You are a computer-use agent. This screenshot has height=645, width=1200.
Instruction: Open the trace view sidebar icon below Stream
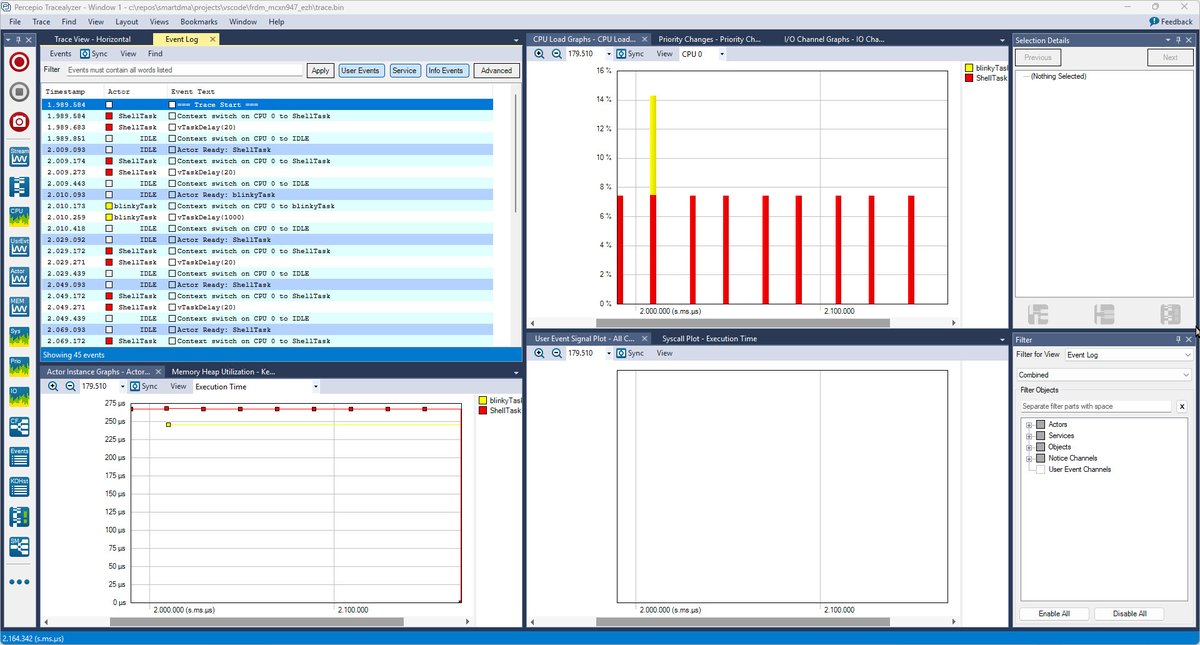[19, 187]
